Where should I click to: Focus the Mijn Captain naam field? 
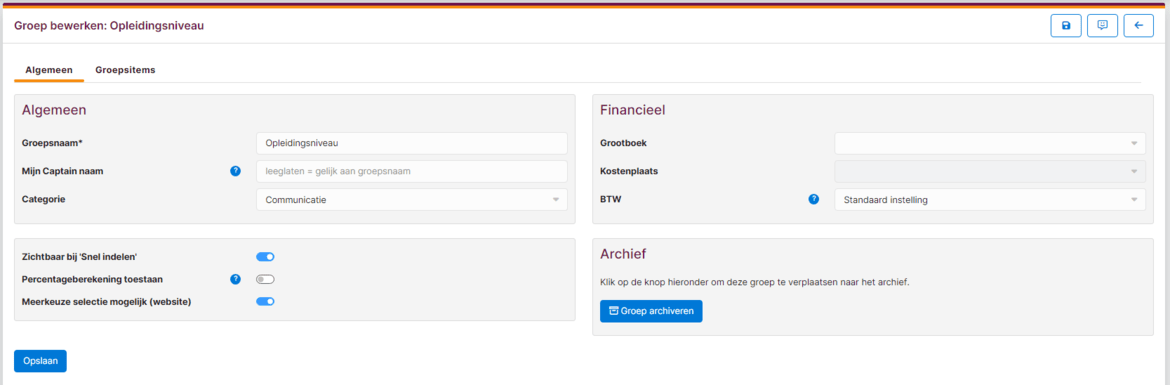click(411, 172)
